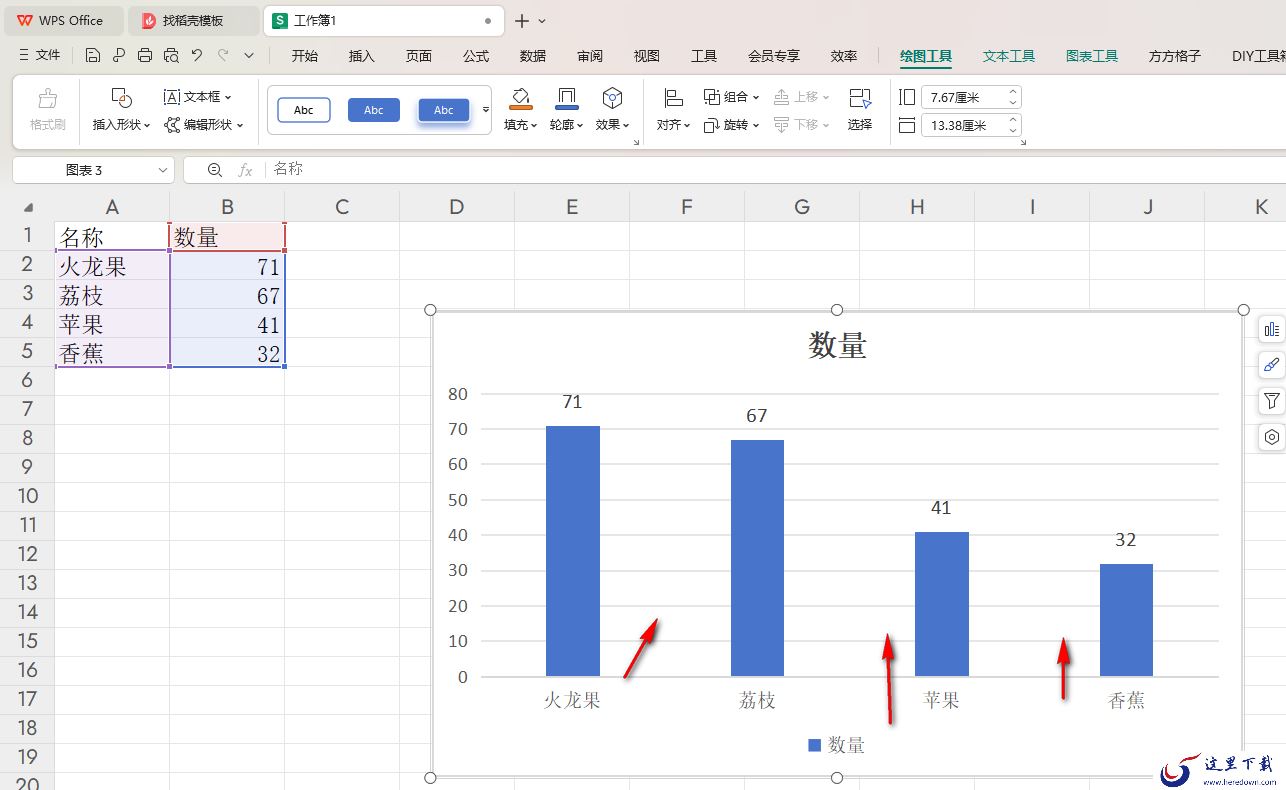
Task: Click row header 10
Action: [27, 496]
